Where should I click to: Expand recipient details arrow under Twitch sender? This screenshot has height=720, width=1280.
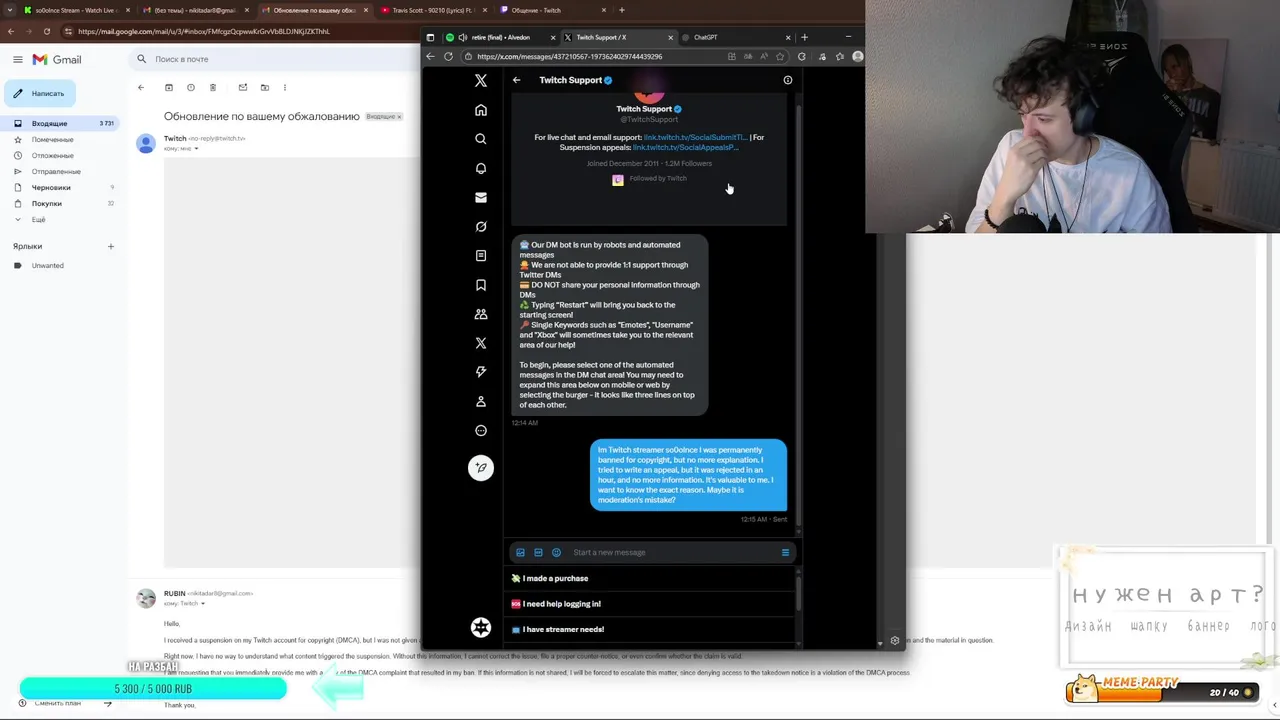click(196, 149)
